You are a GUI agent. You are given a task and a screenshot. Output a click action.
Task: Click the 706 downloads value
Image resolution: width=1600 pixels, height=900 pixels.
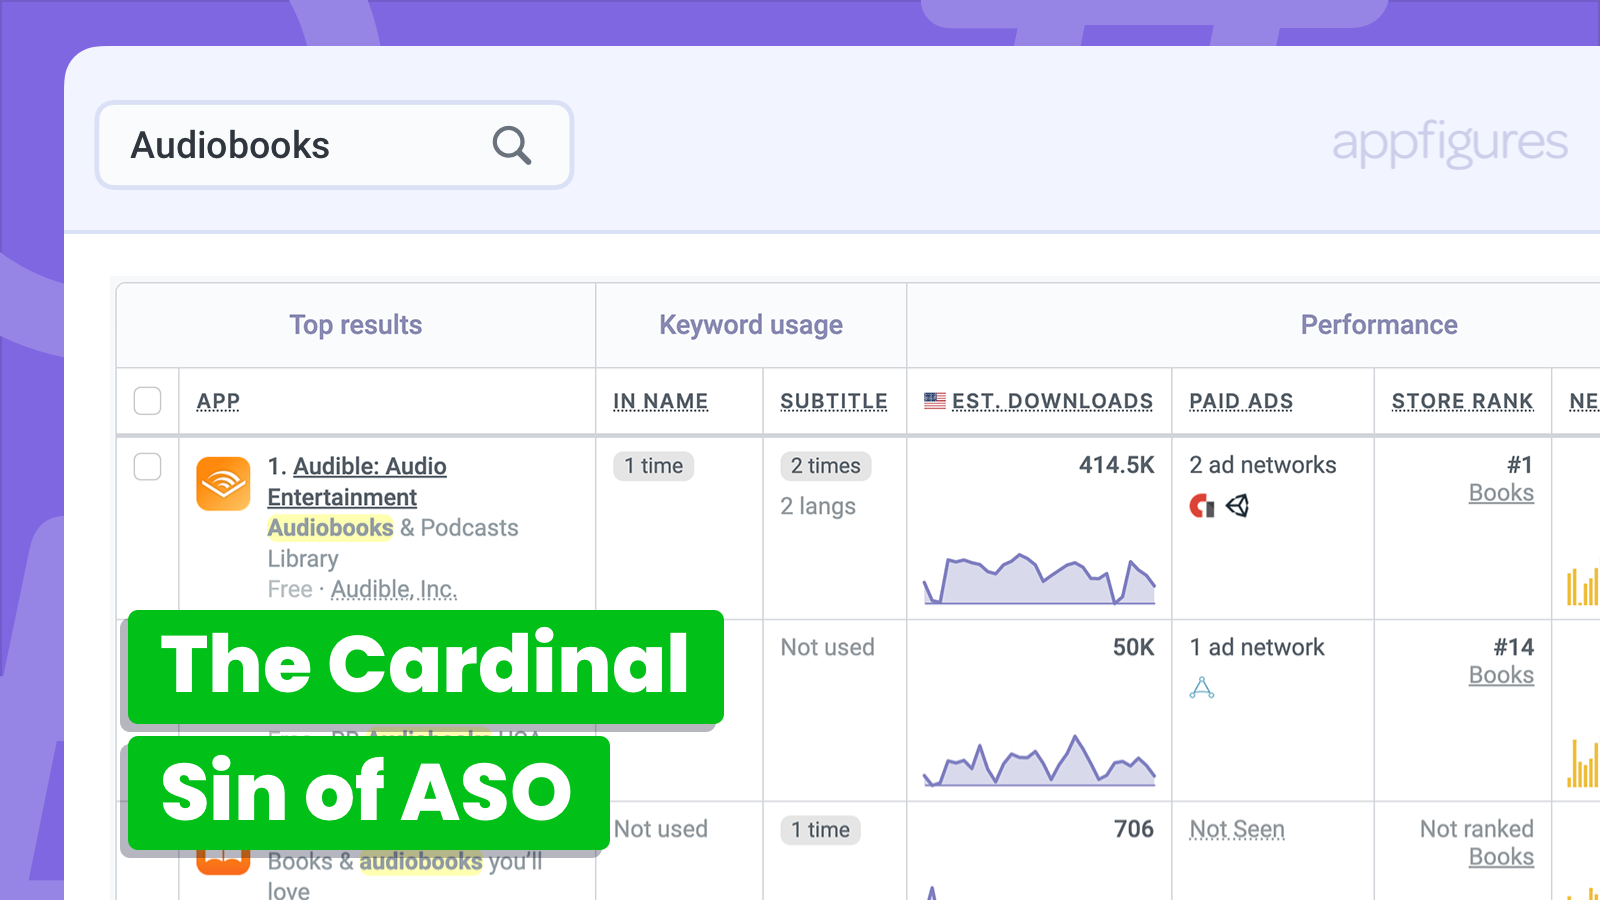tap(1134, 829)
